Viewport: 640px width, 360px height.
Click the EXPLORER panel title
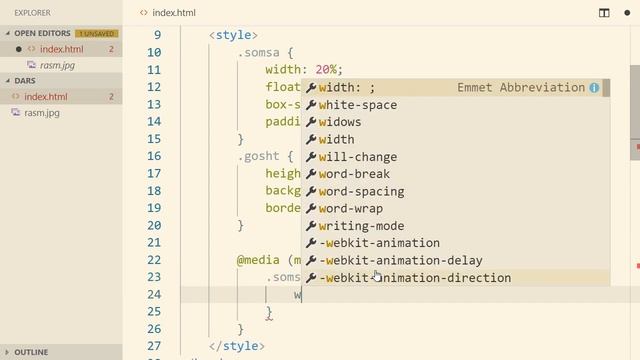32,13
